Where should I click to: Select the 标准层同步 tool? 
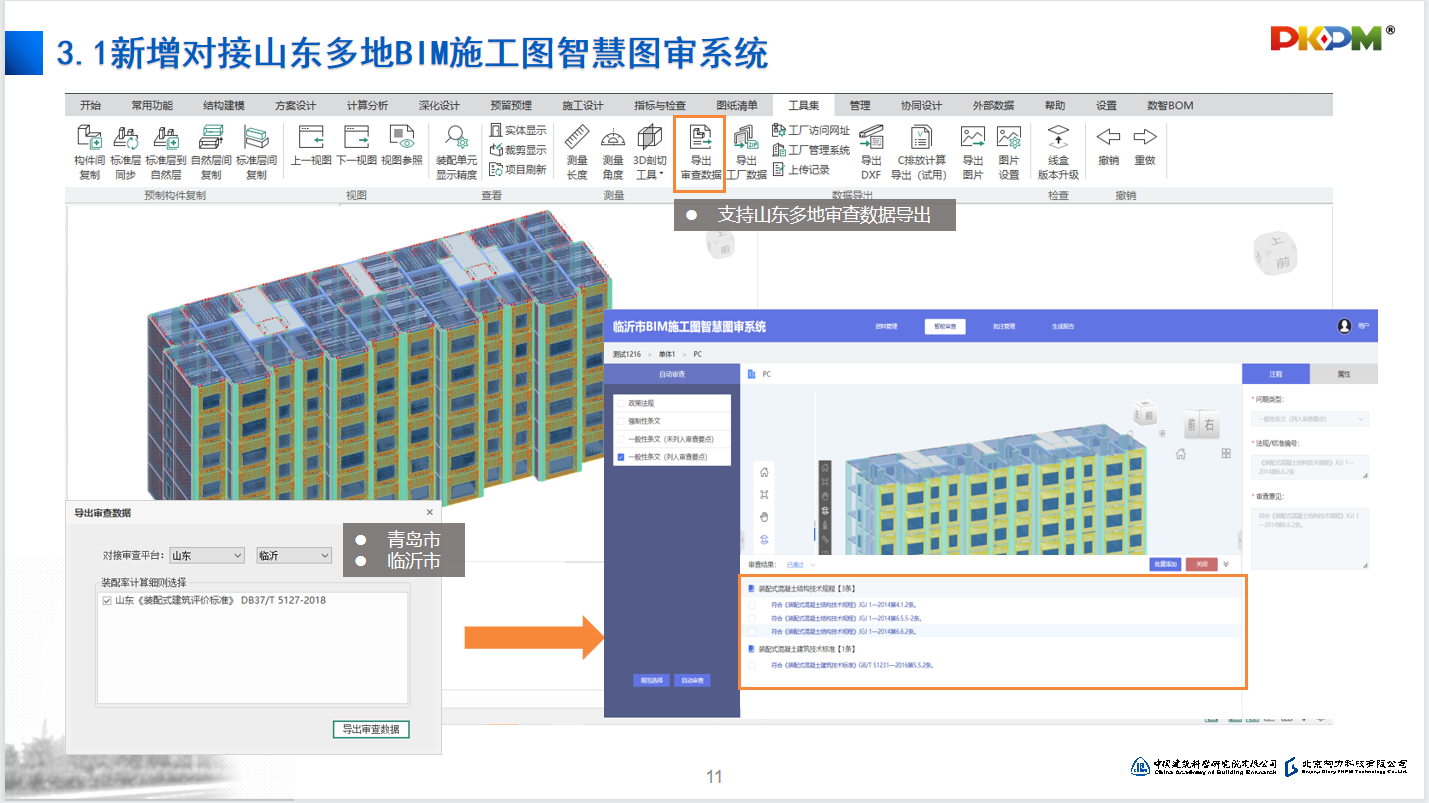(126, 152)
